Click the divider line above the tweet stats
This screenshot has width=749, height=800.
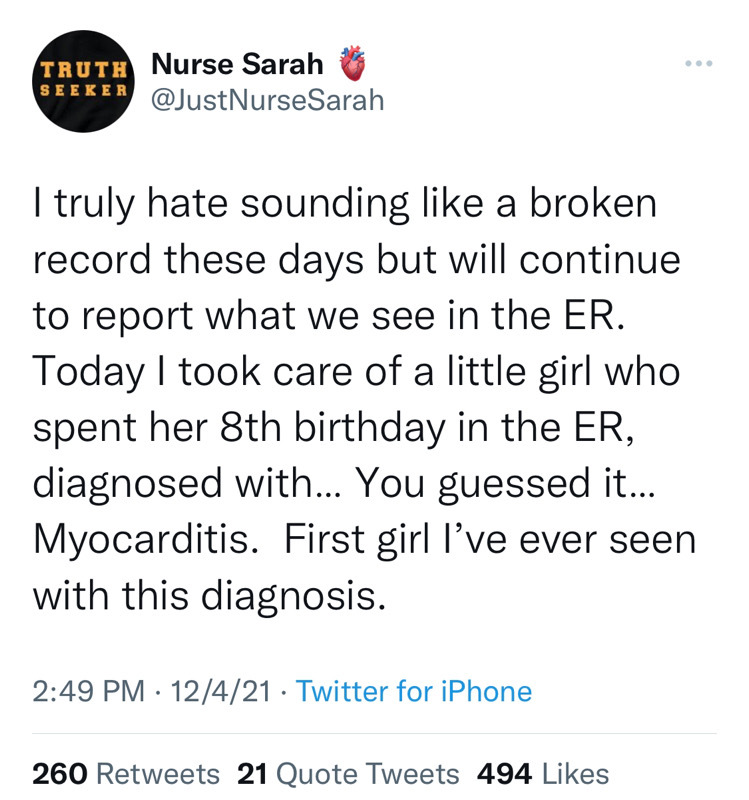pyautogui.click(x=374, y=734)
